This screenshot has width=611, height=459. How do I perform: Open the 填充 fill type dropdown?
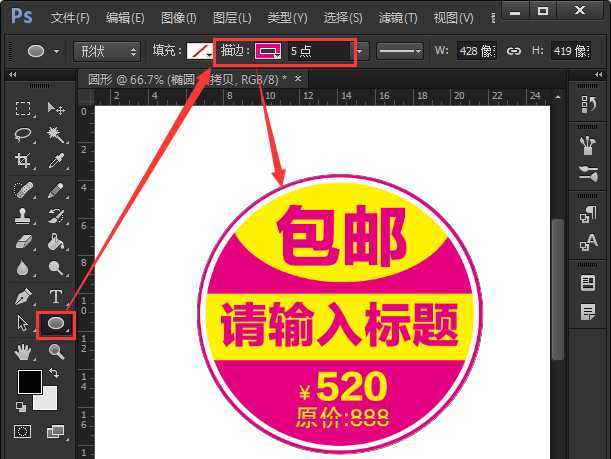click(200, 51)
